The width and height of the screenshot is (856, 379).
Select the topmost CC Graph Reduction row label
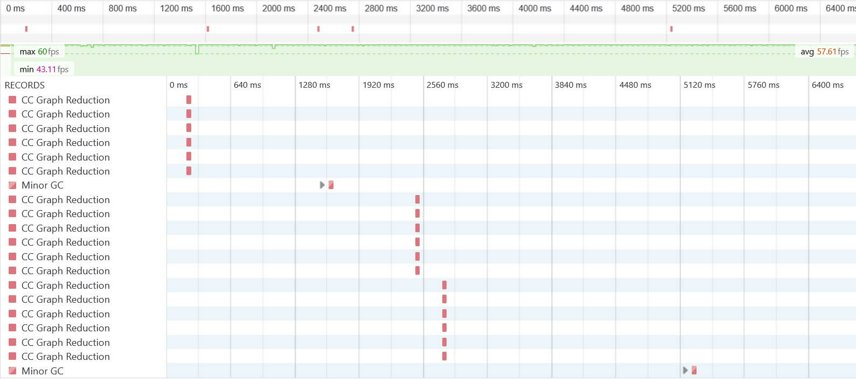(x=66, y=100)
